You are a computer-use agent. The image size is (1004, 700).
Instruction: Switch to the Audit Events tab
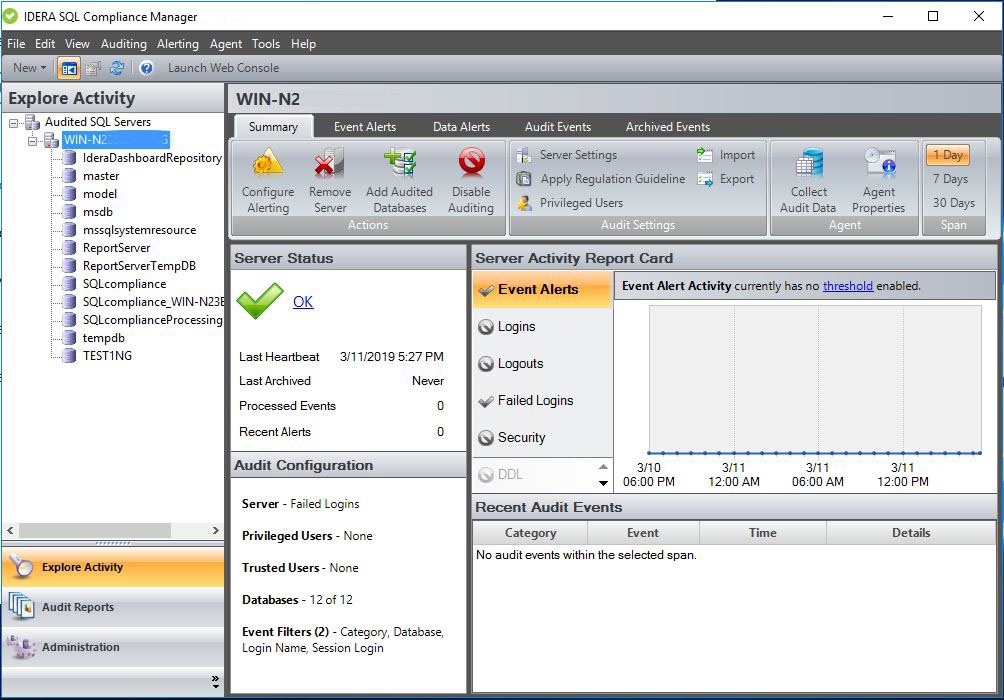558,127
